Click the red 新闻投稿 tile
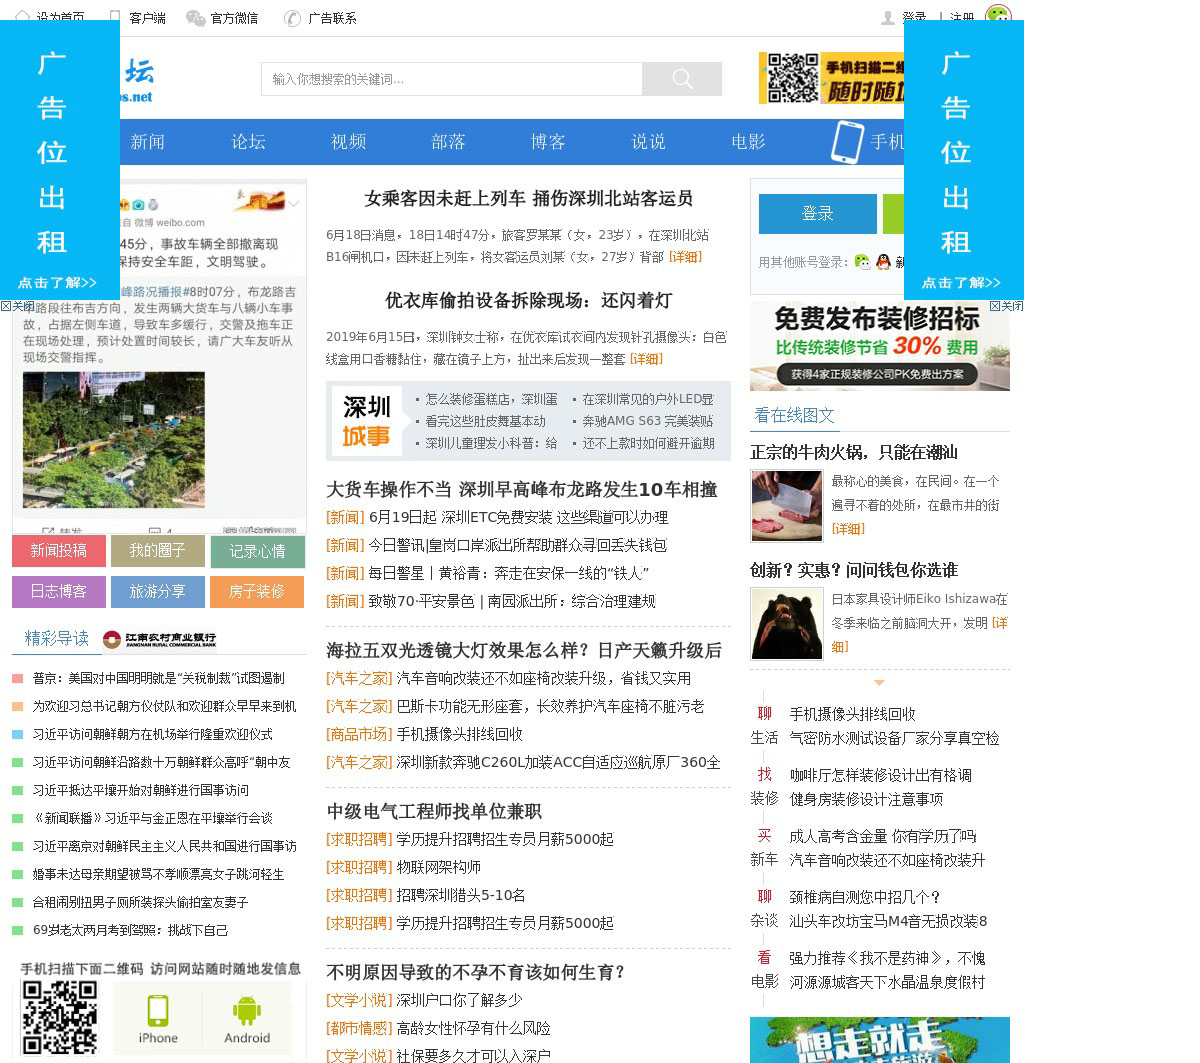1200x1063 pixels. [59, 551]
